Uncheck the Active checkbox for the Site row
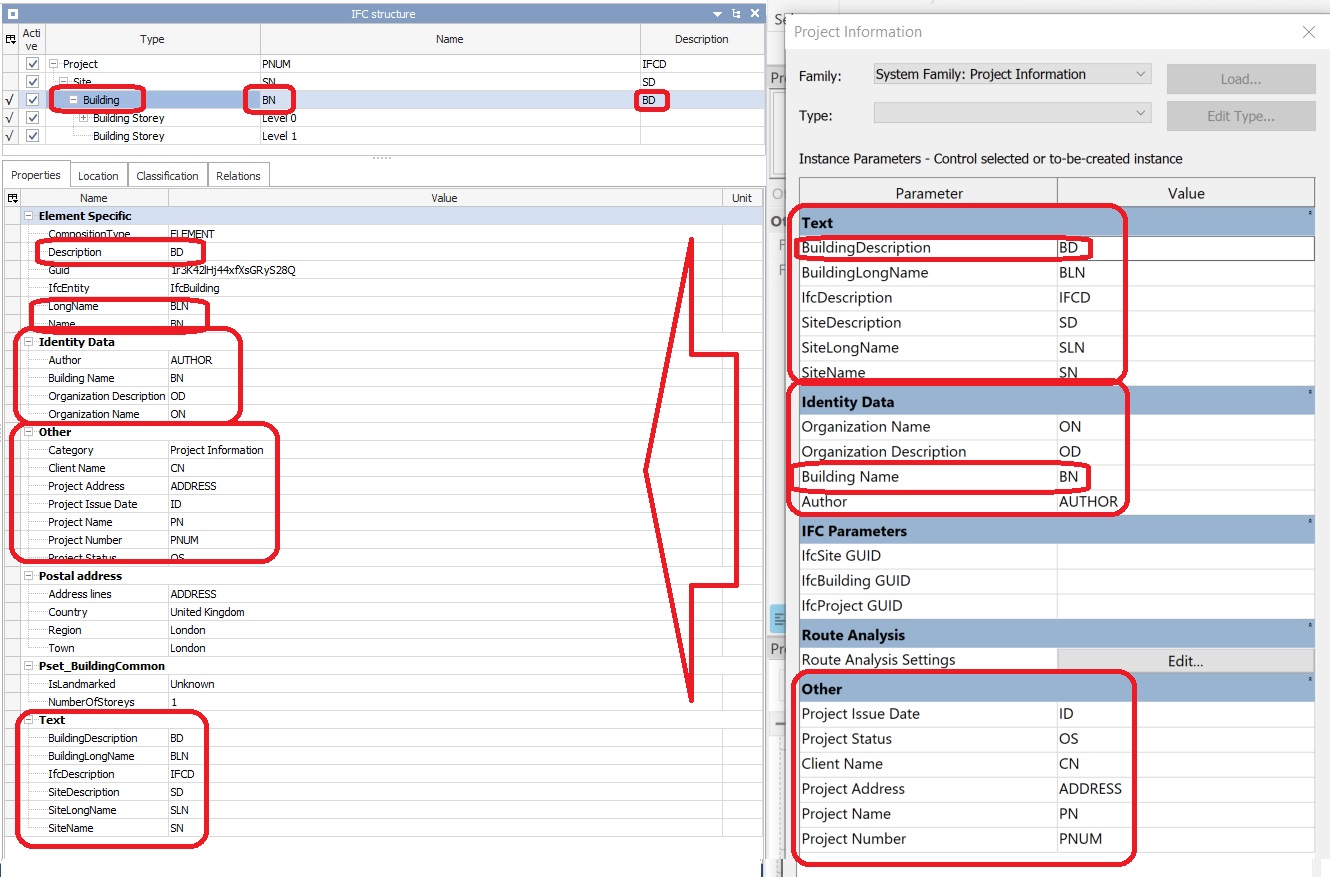 [x=34, y=81]
